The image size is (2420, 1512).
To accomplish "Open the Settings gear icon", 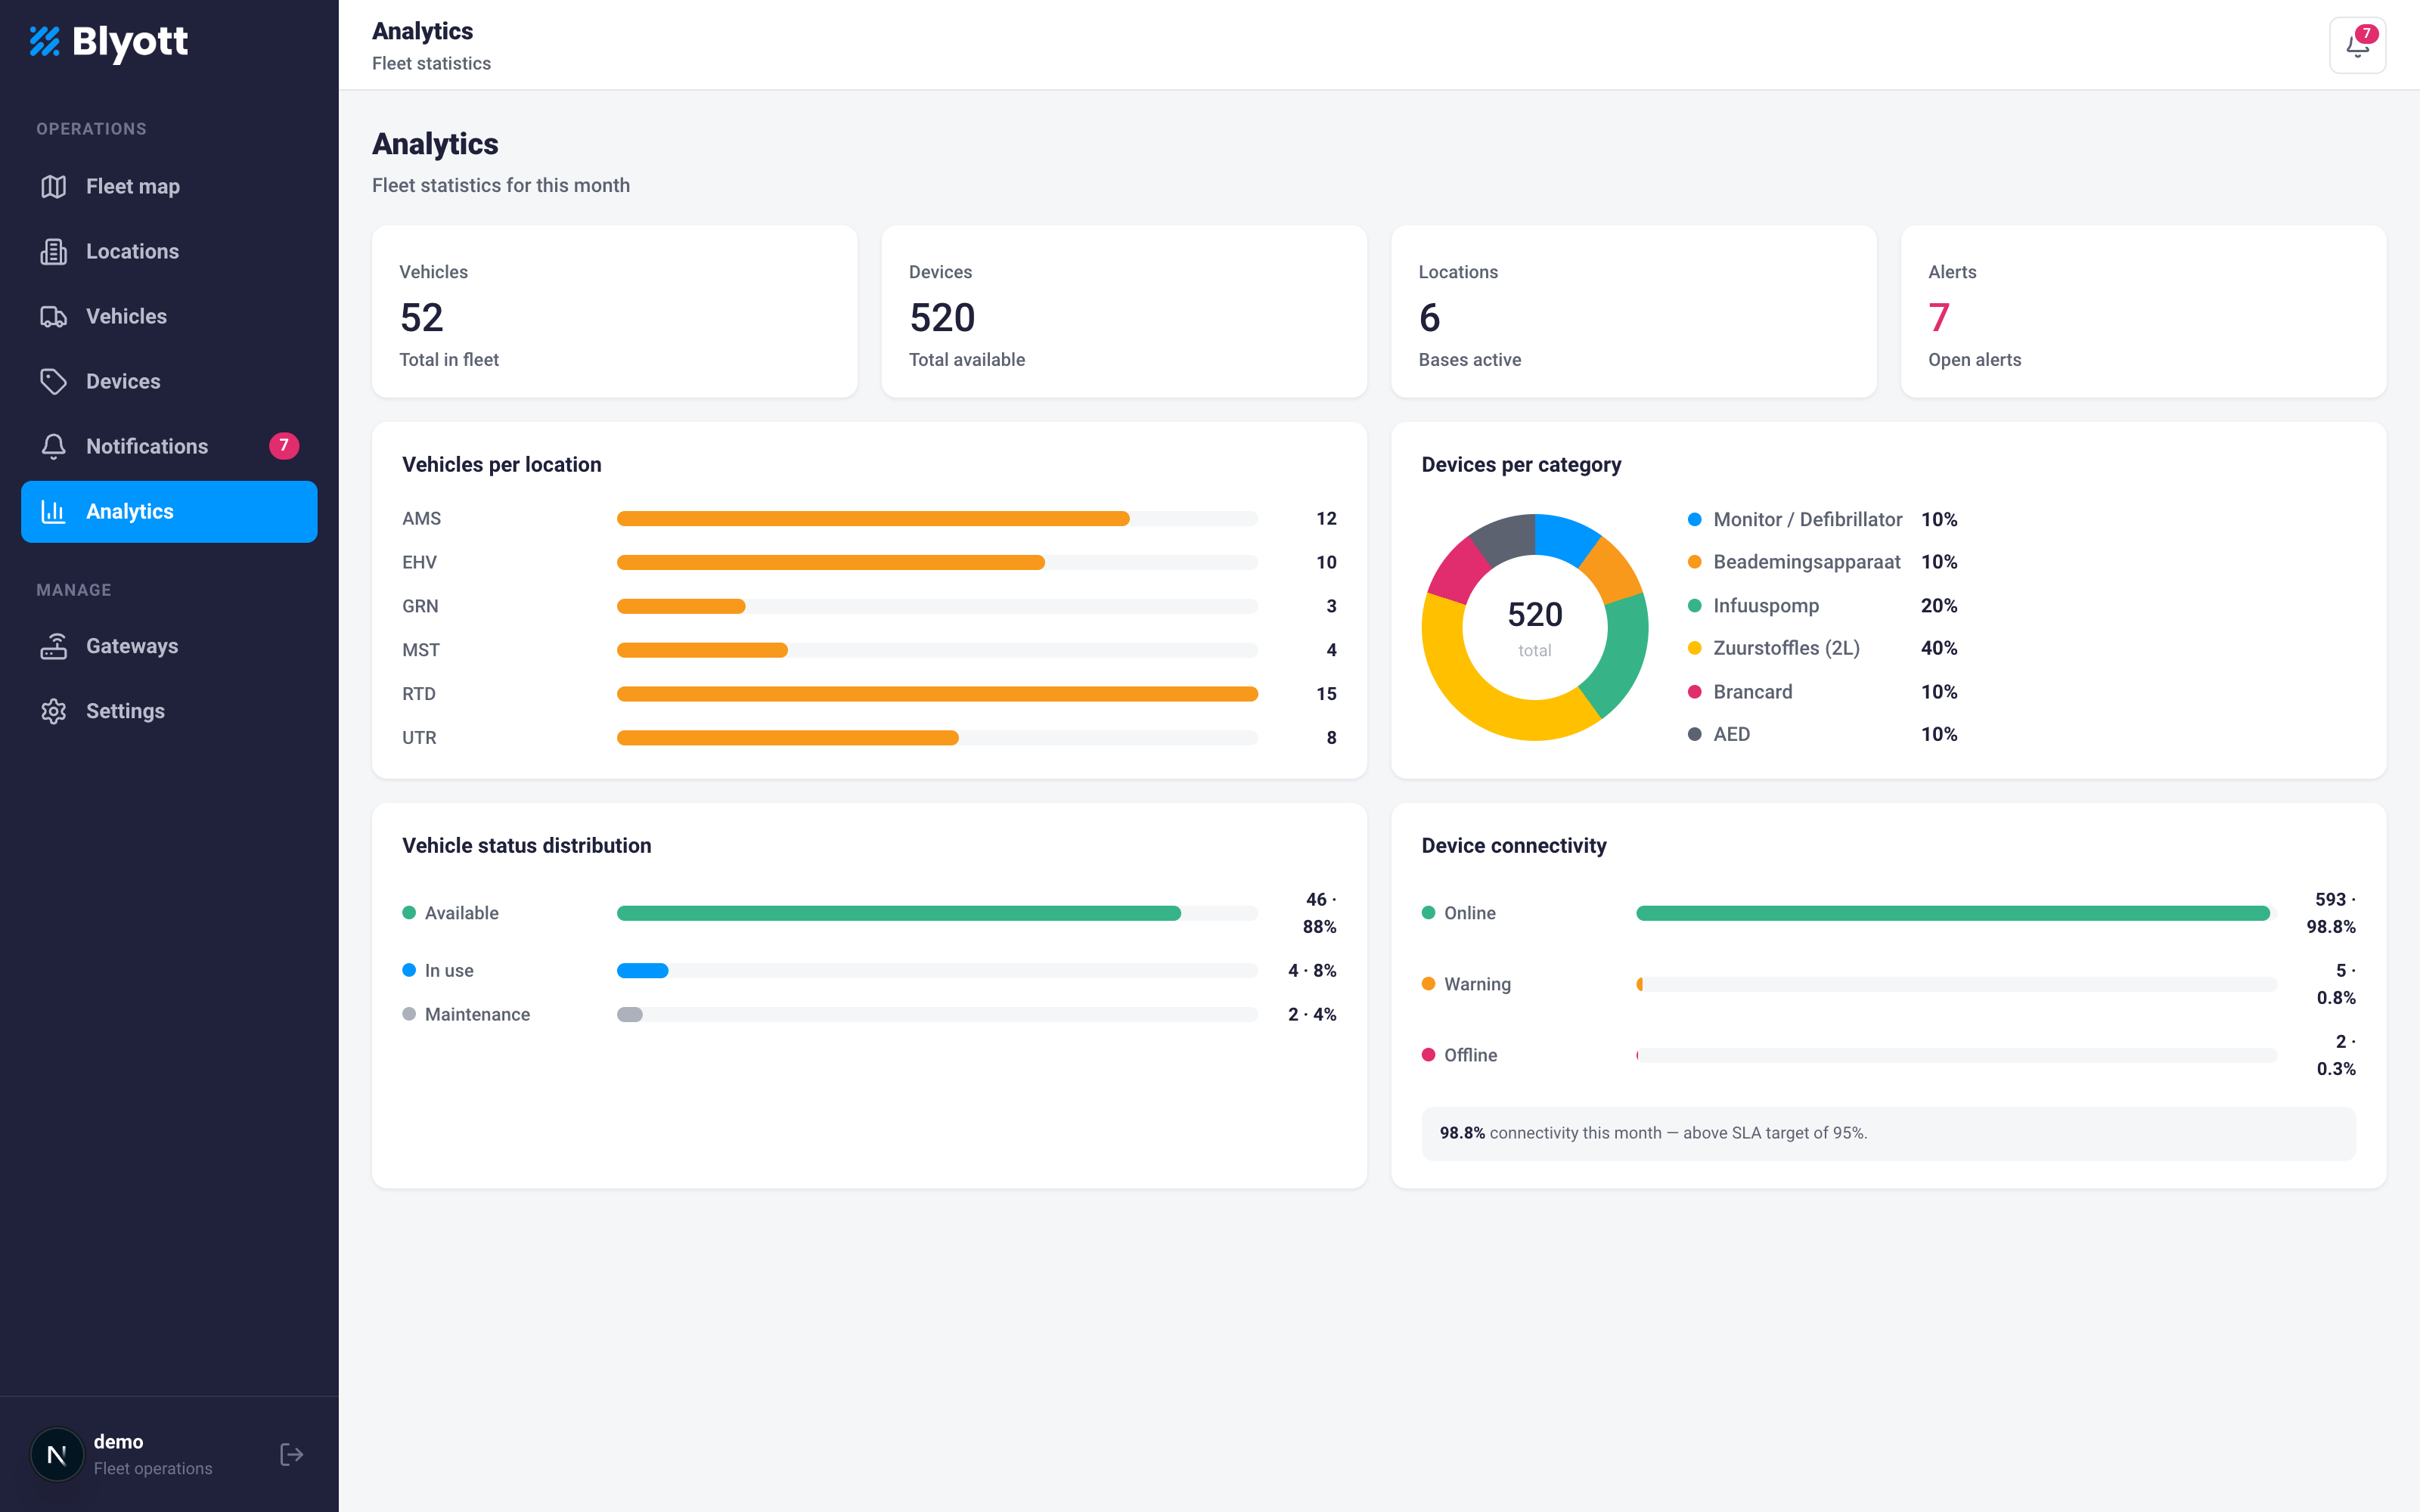I will click(53, 711).
